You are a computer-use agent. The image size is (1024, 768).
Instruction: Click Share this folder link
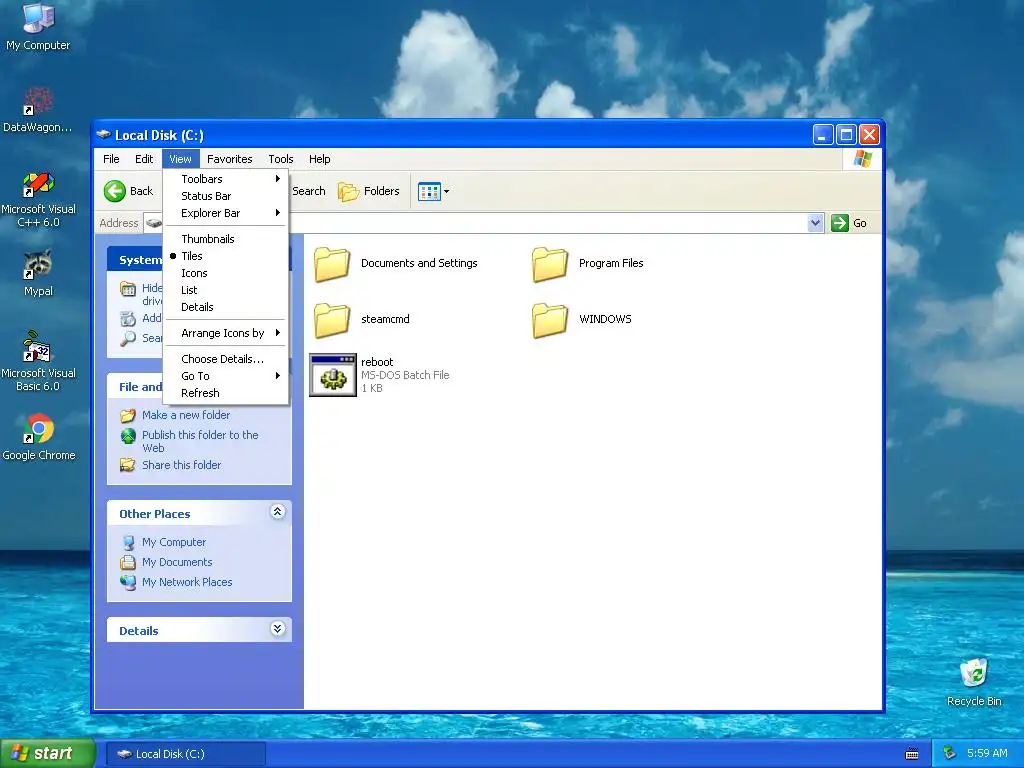coord(182,465)
